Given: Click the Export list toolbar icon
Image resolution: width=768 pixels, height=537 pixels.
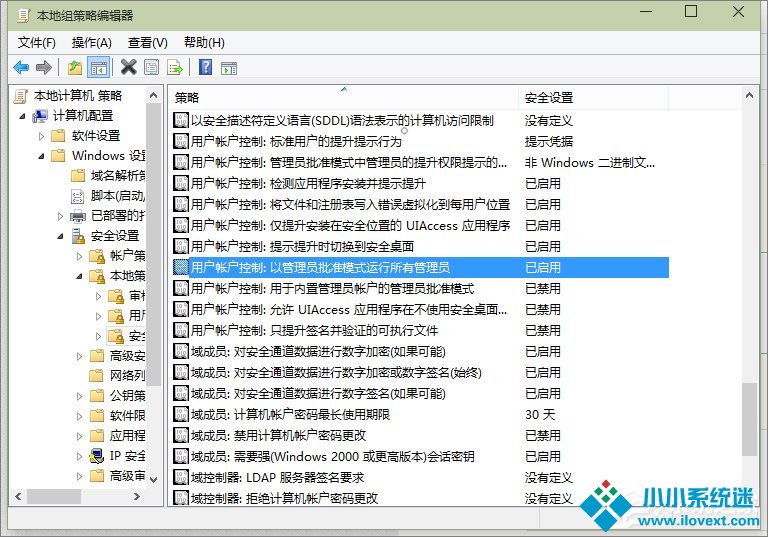Looking at the screenshot, I should click(175, 67).
